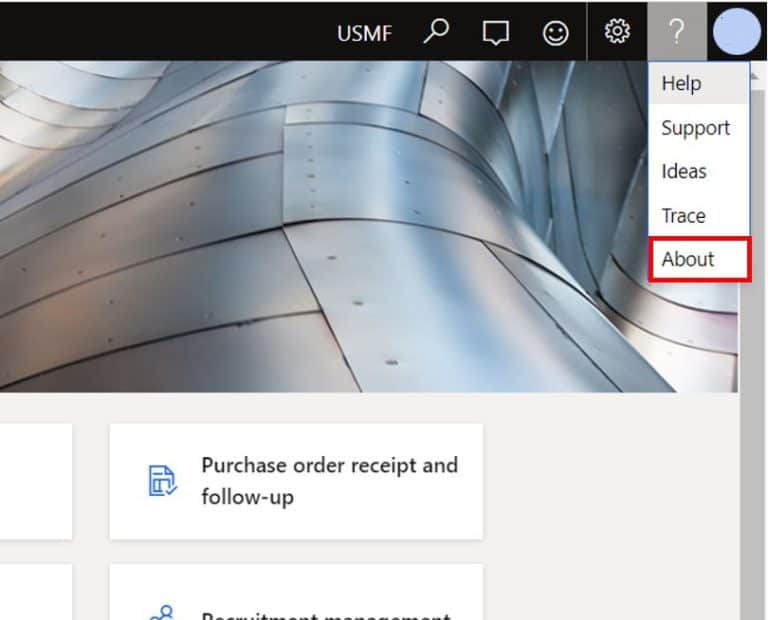Click the USMF company selector
The height and width of the screenshot is (620, 768).
364,33
